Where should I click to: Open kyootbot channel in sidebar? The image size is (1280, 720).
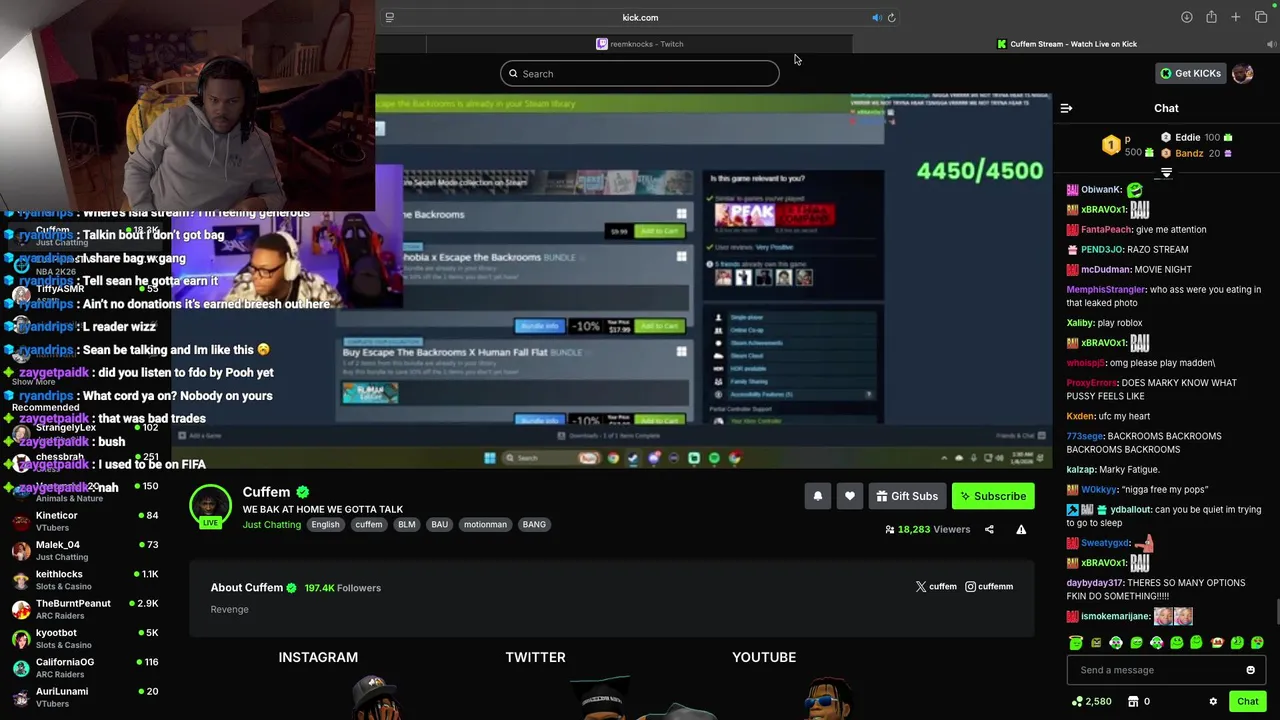pos(85,639)
